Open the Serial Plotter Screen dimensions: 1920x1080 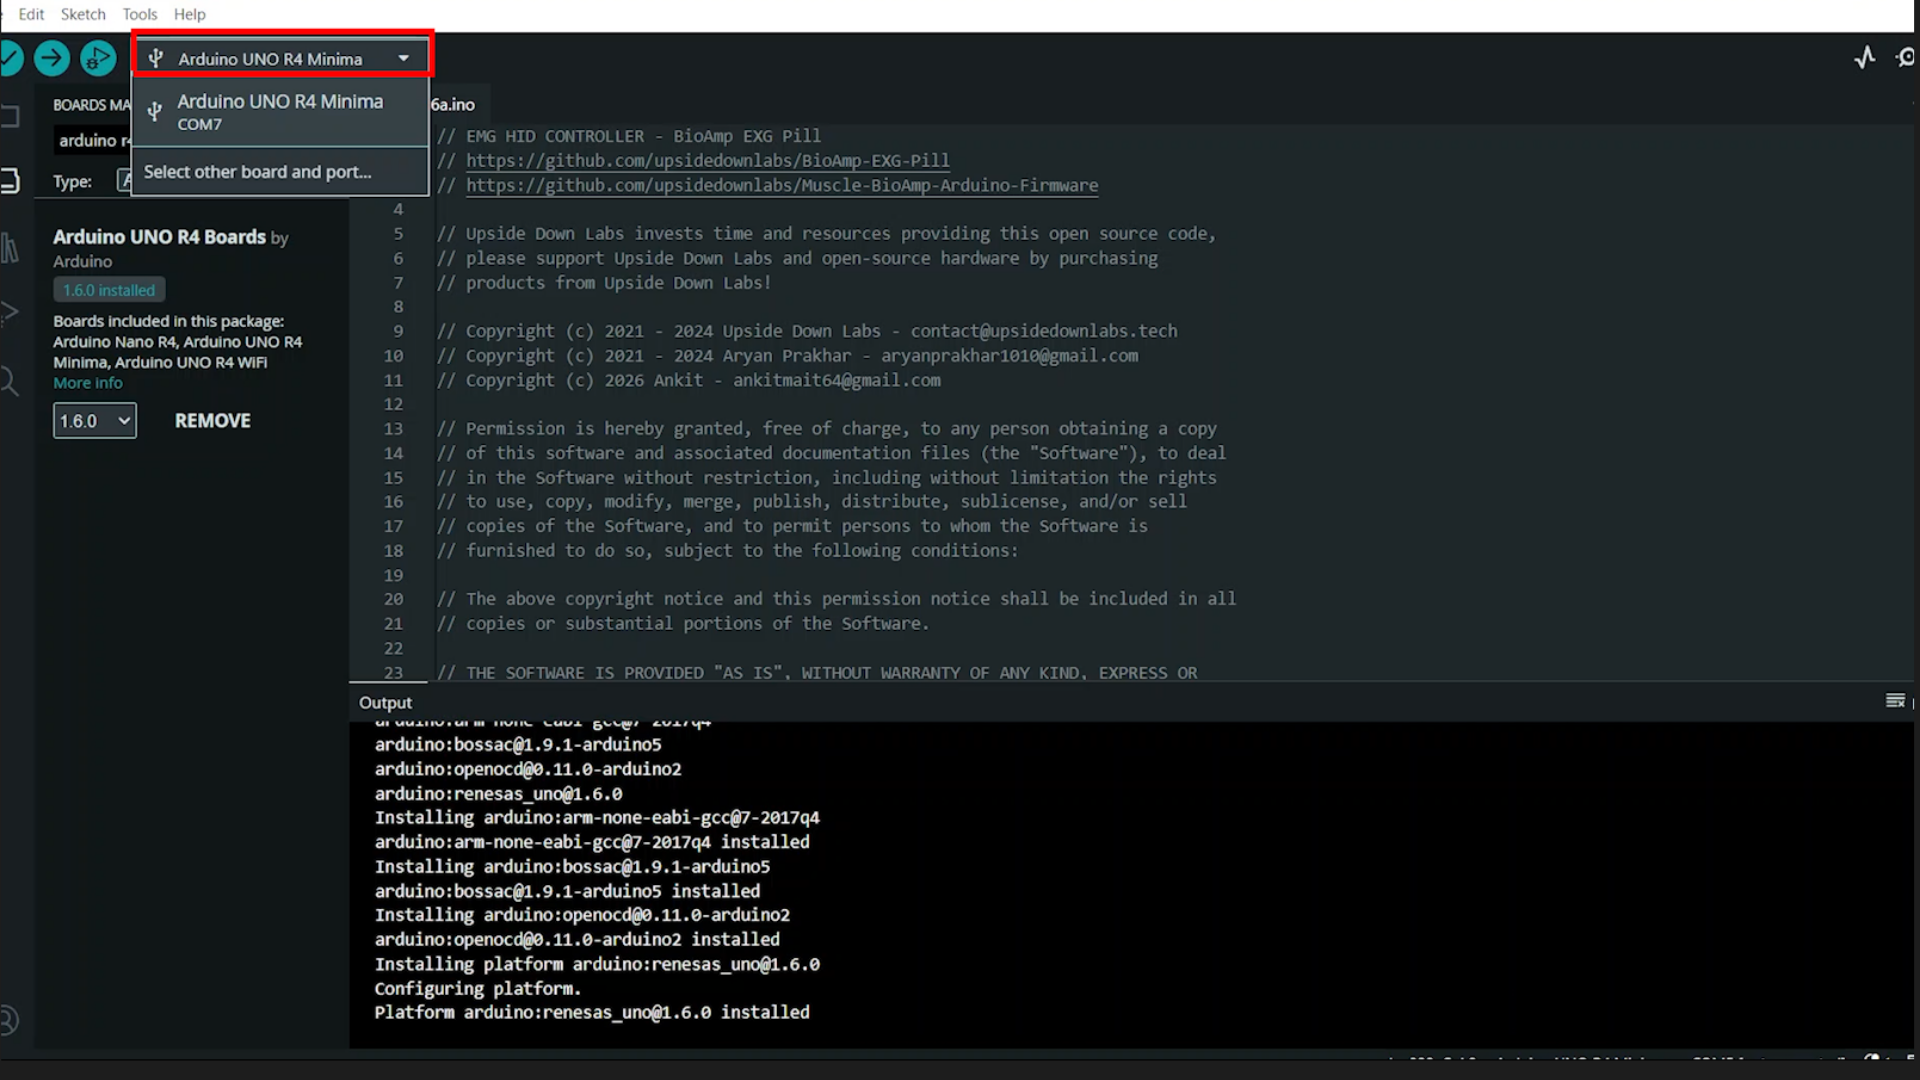click(x=1864, y=58)
